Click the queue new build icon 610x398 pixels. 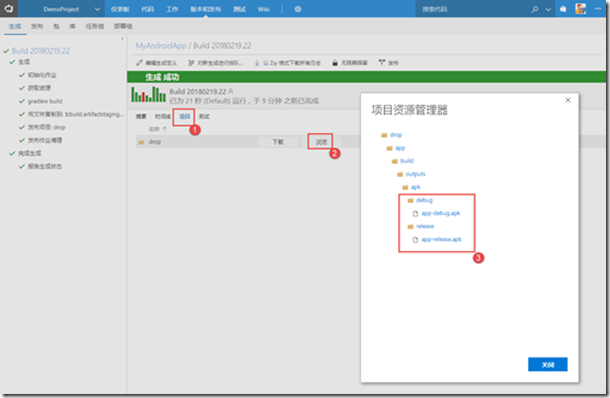click(x=191, y=63)
